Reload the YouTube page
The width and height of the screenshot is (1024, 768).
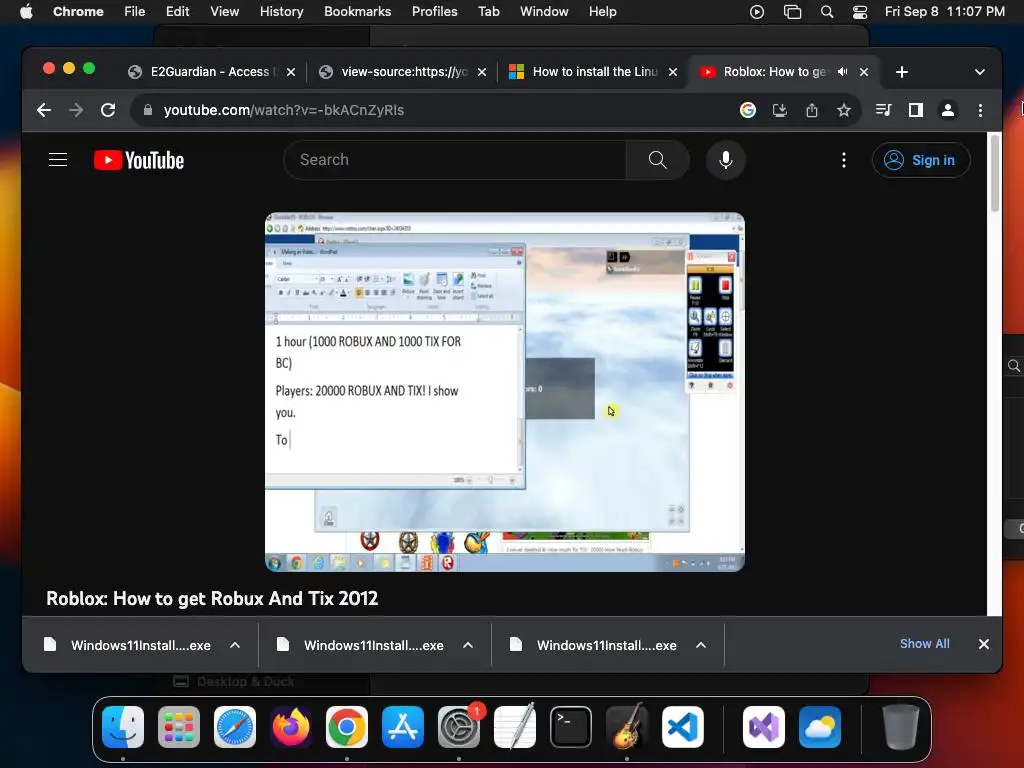(x=108, y=110)
